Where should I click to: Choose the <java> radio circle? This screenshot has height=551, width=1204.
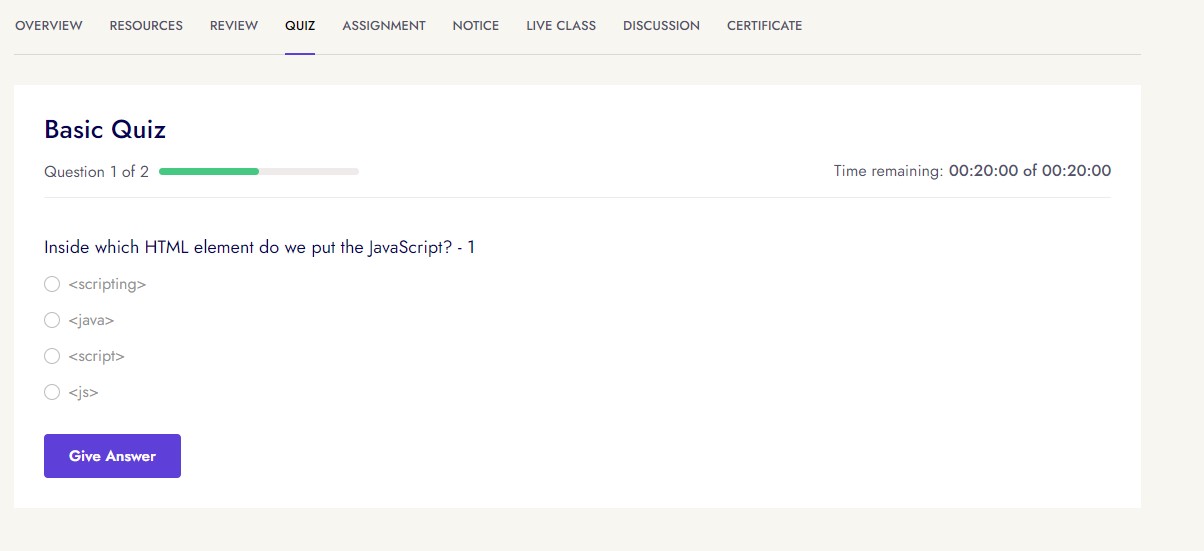point(52,321)
